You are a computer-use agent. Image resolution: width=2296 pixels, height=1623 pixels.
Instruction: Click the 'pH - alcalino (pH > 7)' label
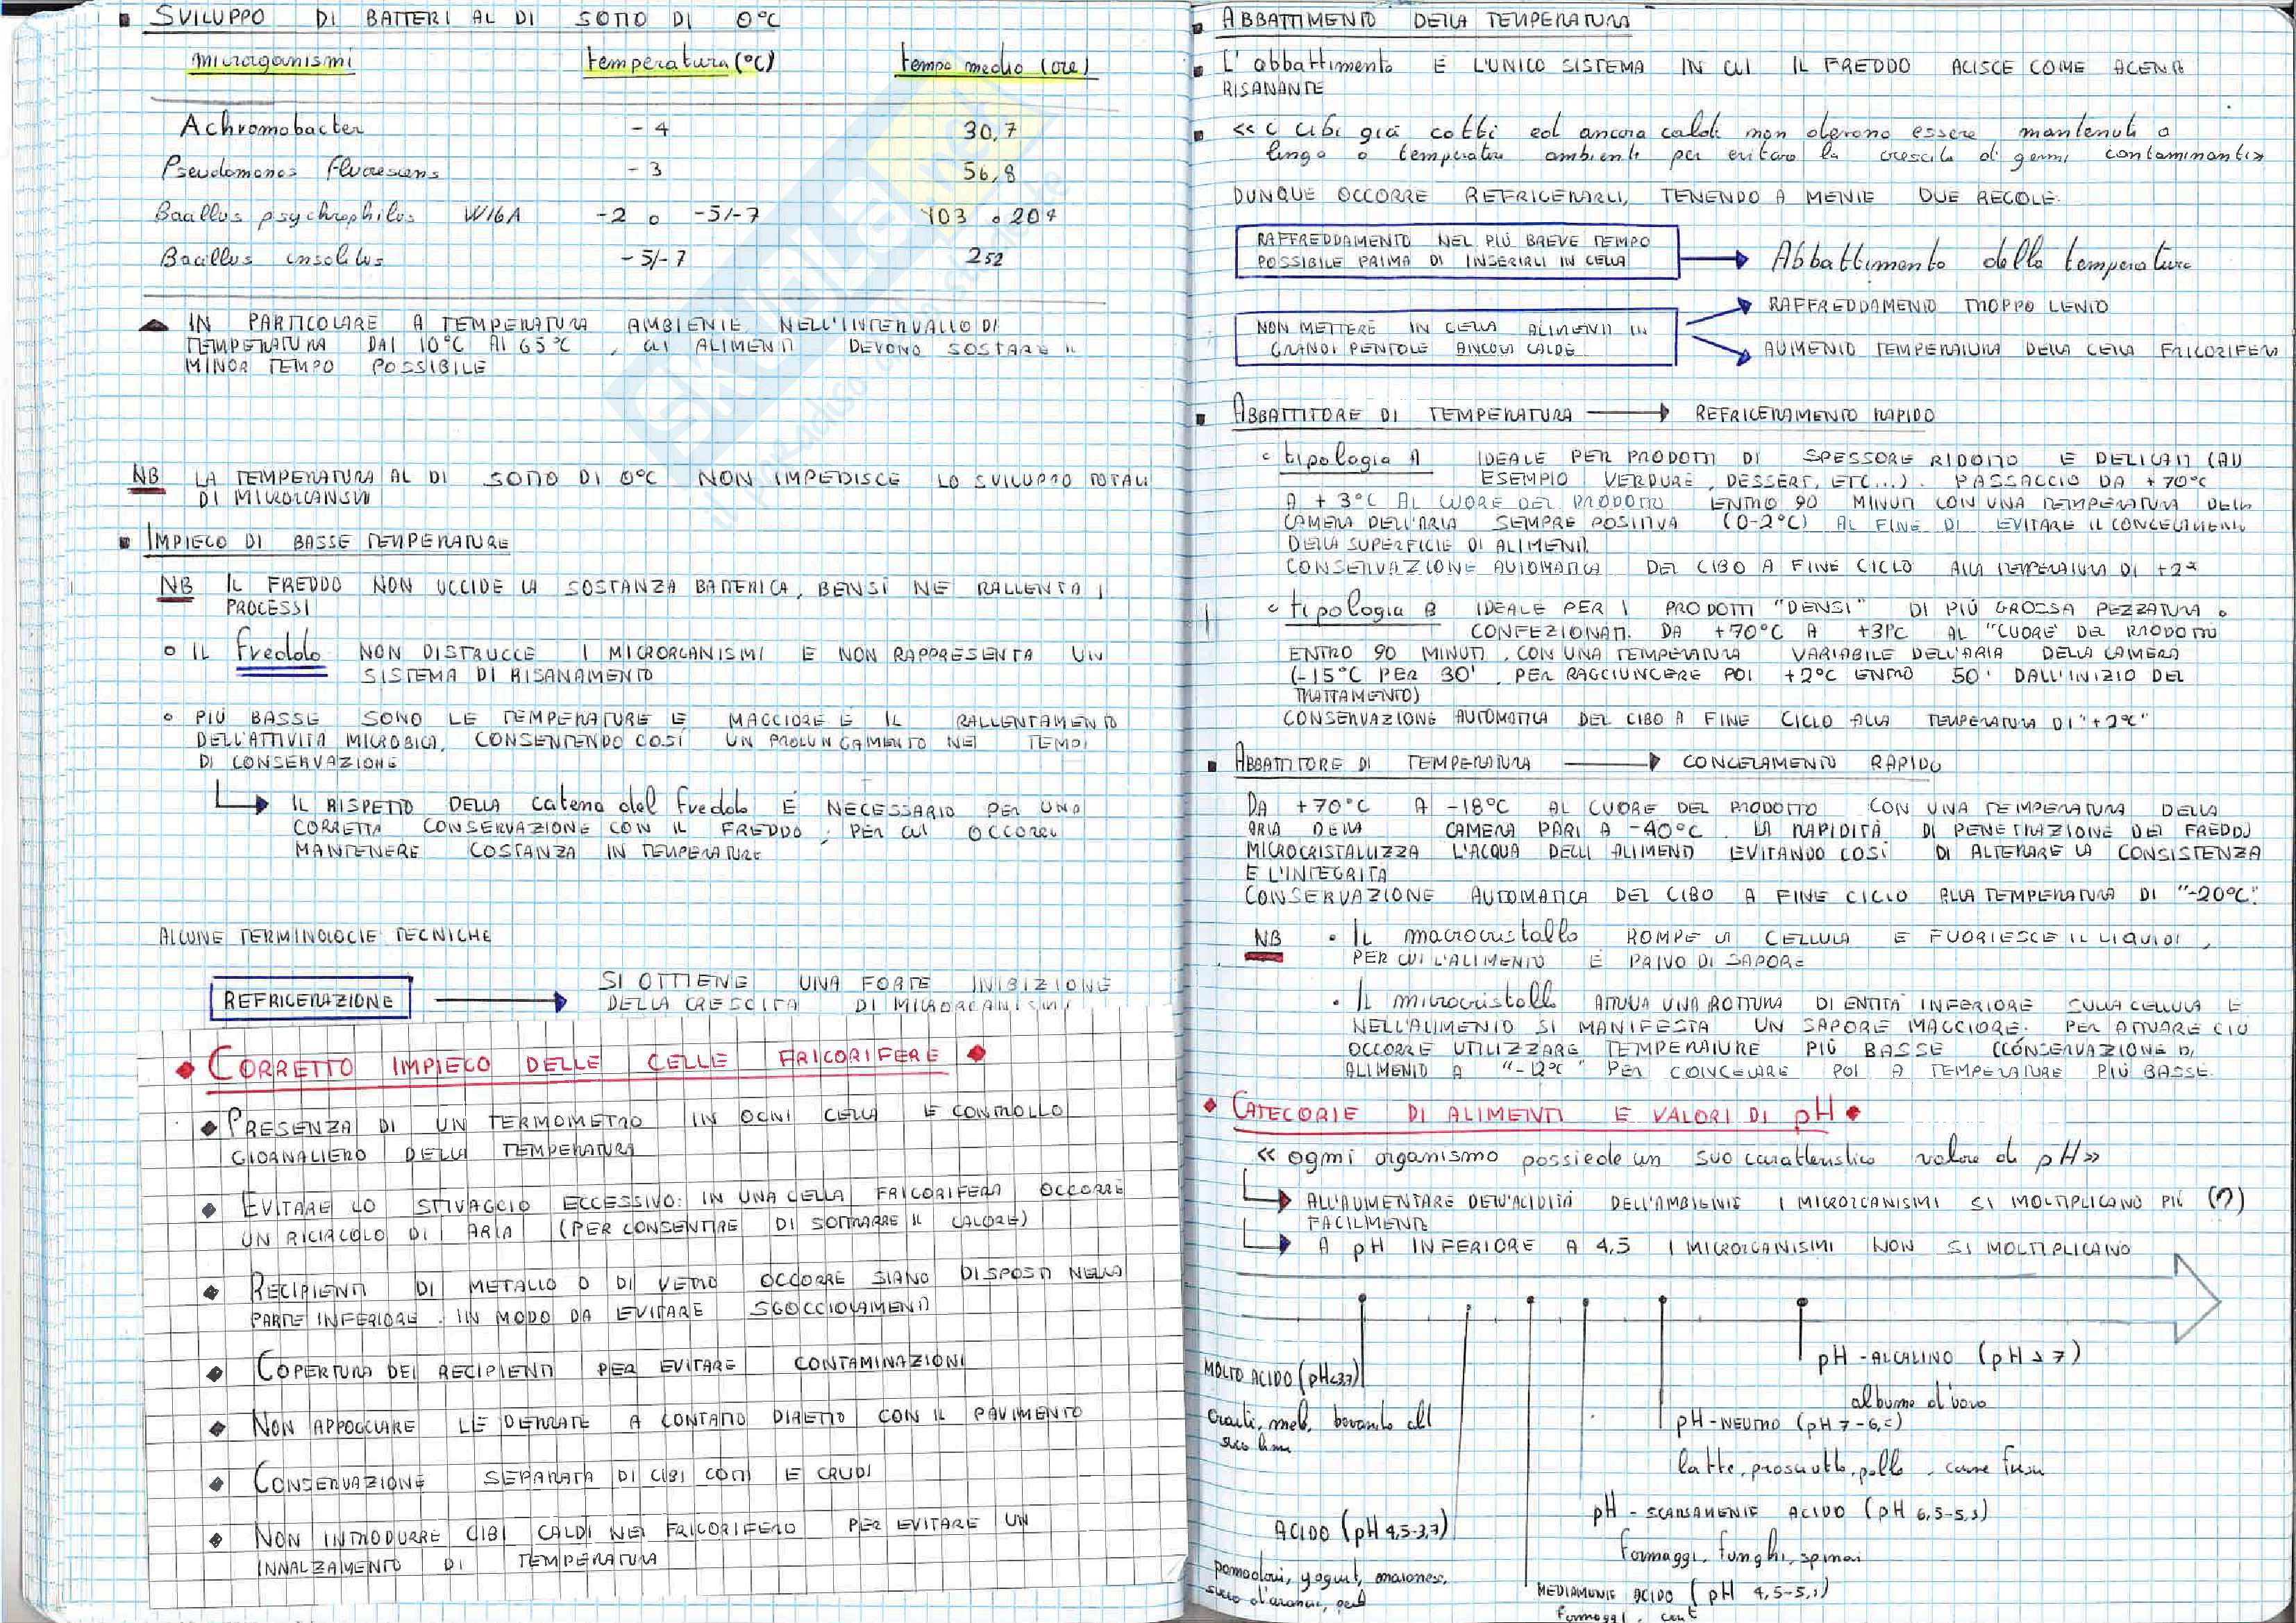(x=1948, y=1356)
